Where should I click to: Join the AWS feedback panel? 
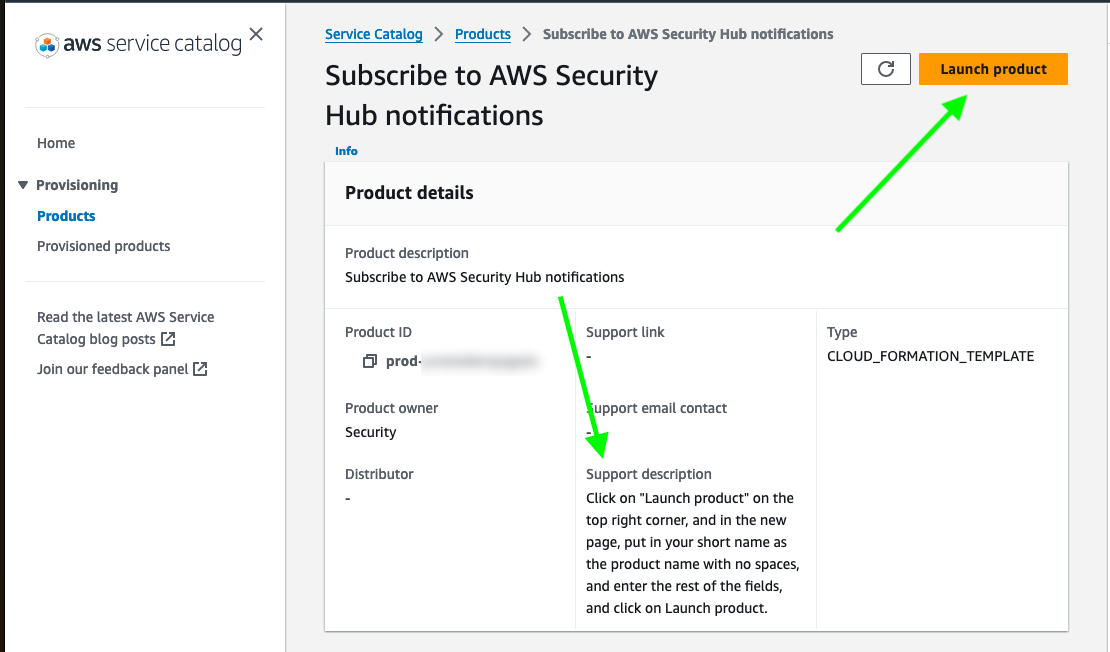pyautogui.click(x=113, y=368)
